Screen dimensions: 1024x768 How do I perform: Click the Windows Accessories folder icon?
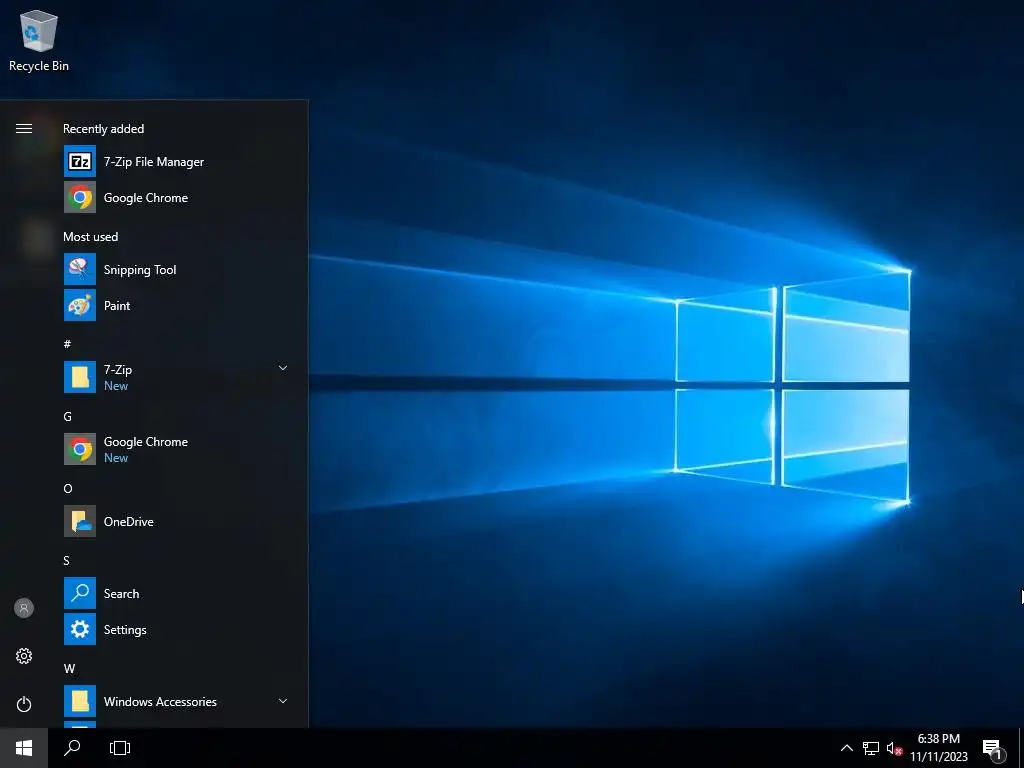[x=80, y=701]
